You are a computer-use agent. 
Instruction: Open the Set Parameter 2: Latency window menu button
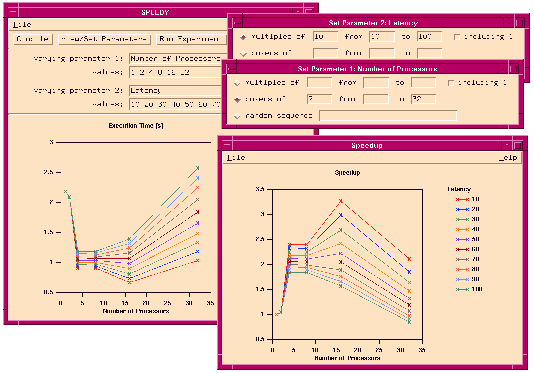coord(237,23)
